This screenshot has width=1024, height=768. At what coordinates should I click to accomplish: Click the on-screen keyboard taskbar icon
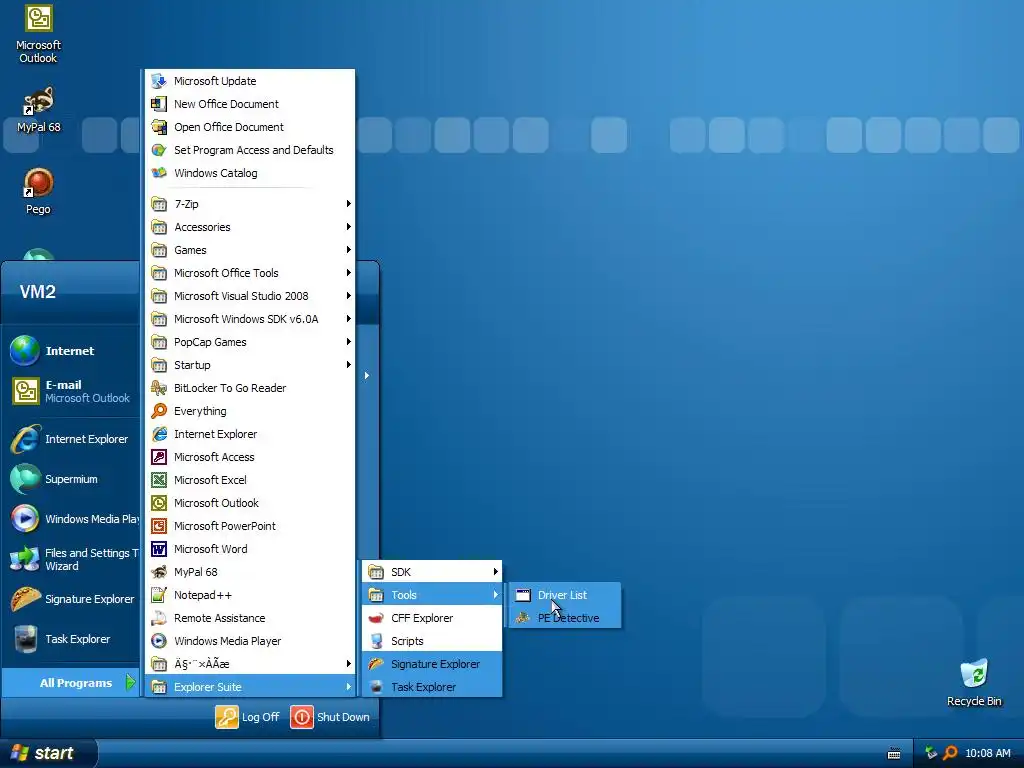coord(894,754)
